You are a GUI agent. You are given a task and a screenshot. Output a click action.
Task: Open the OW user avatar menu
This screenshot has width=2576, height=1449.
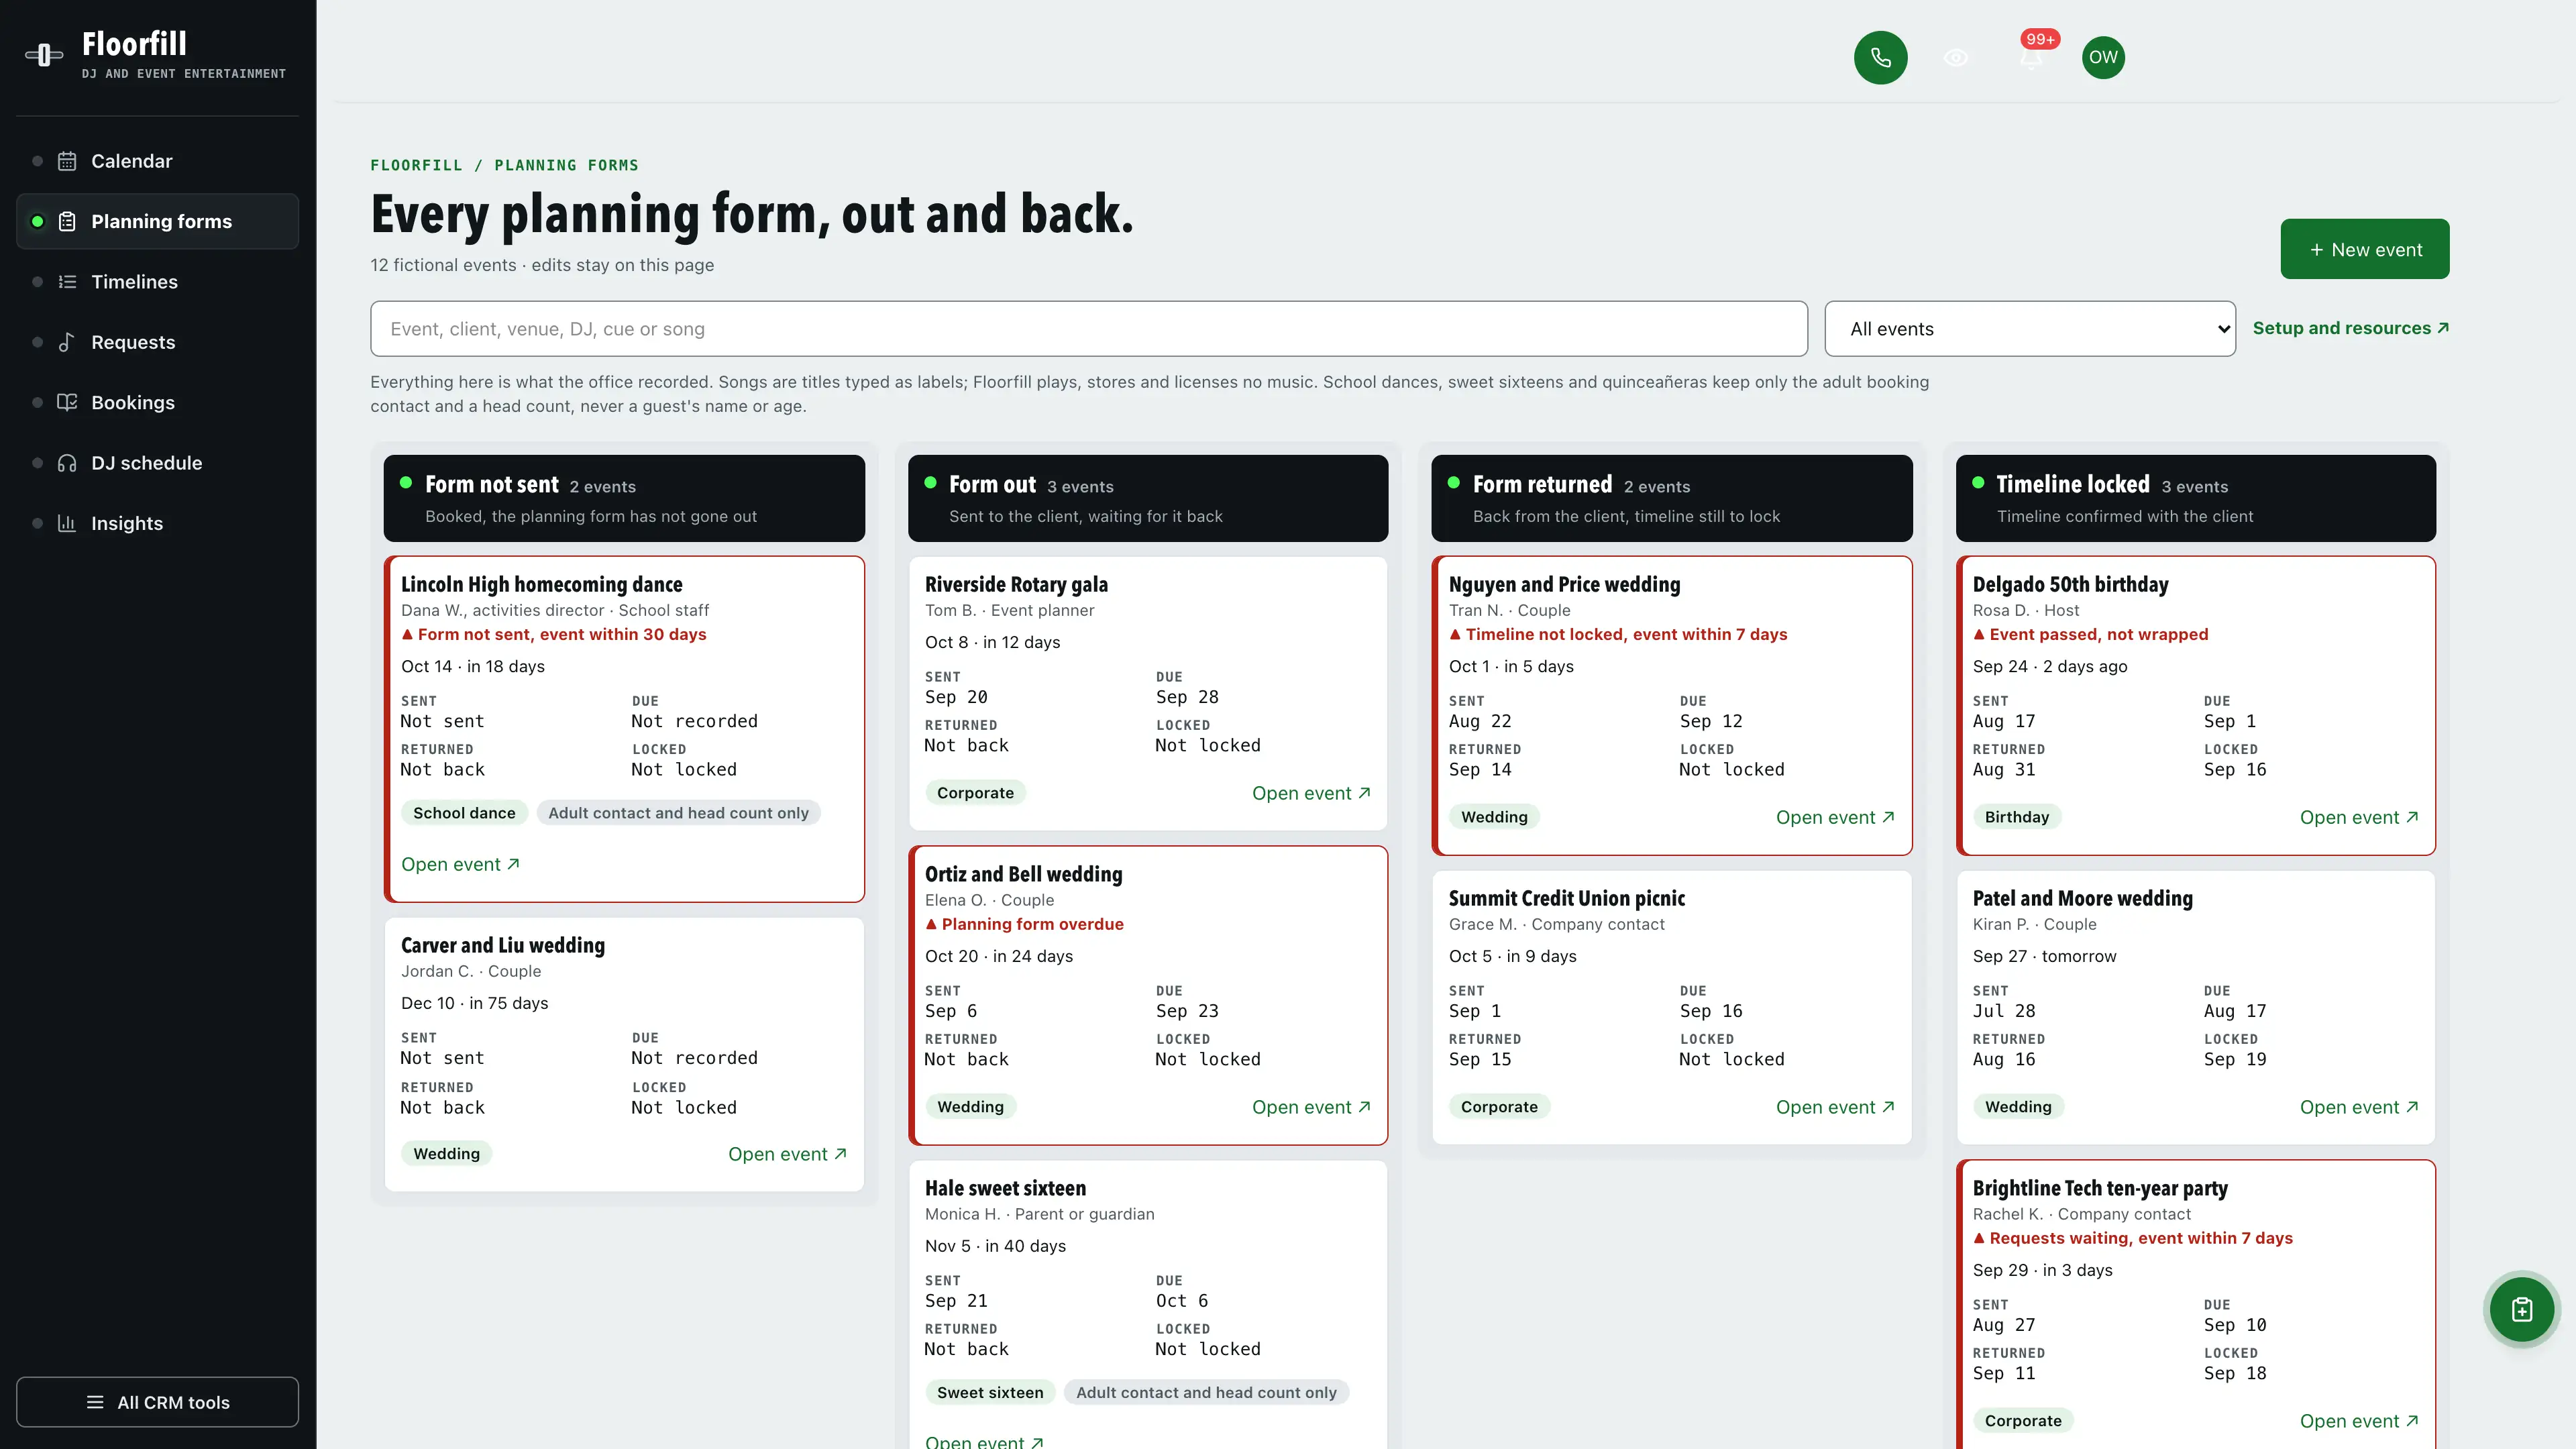pyautogui.click(x=2103, y=57)
